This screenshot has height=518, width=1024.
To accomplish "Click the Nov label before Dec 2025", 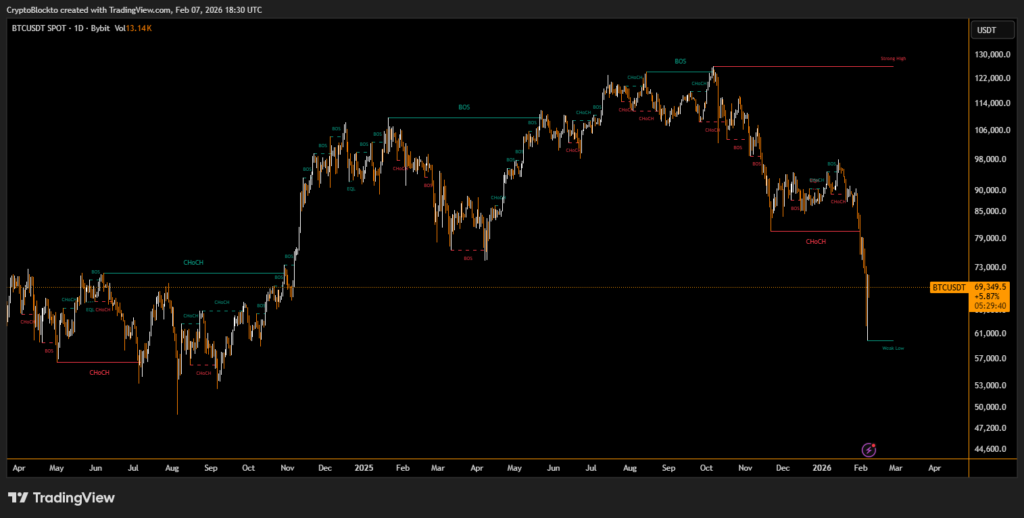I will (745, 467).
